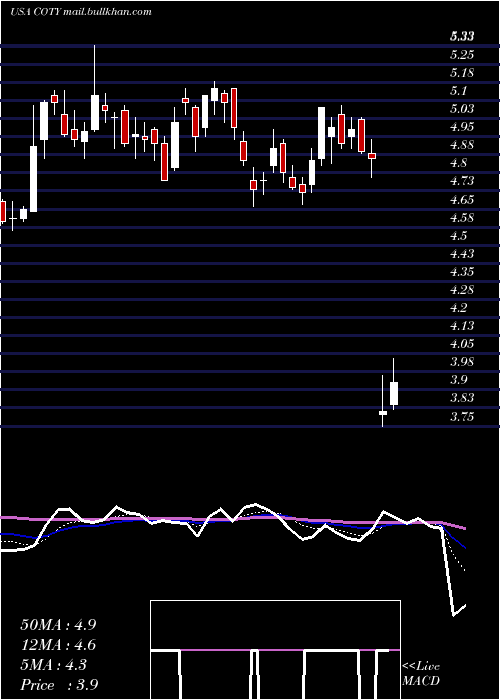Click the 12MA : 4.6 readout
This screenshot has height=700, width=500.
pyautogui.click(x=59, y=645)
